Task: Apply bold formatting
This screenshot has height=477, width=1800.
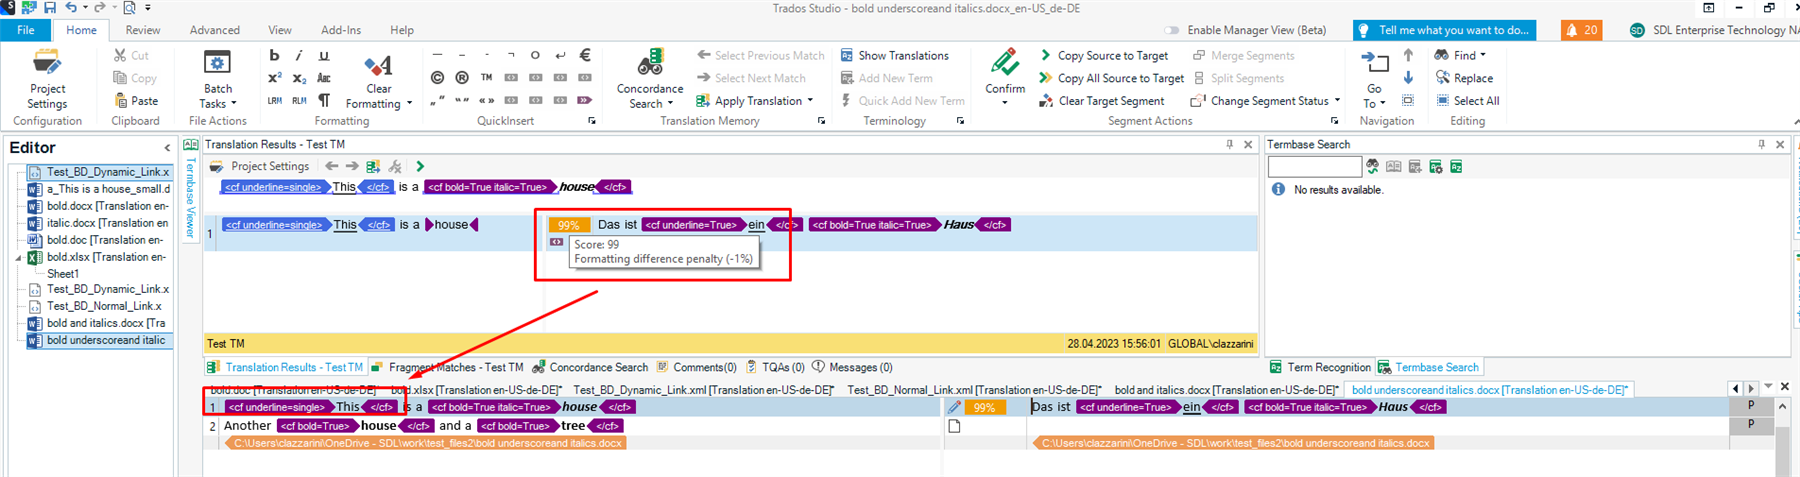Action: 274,56
